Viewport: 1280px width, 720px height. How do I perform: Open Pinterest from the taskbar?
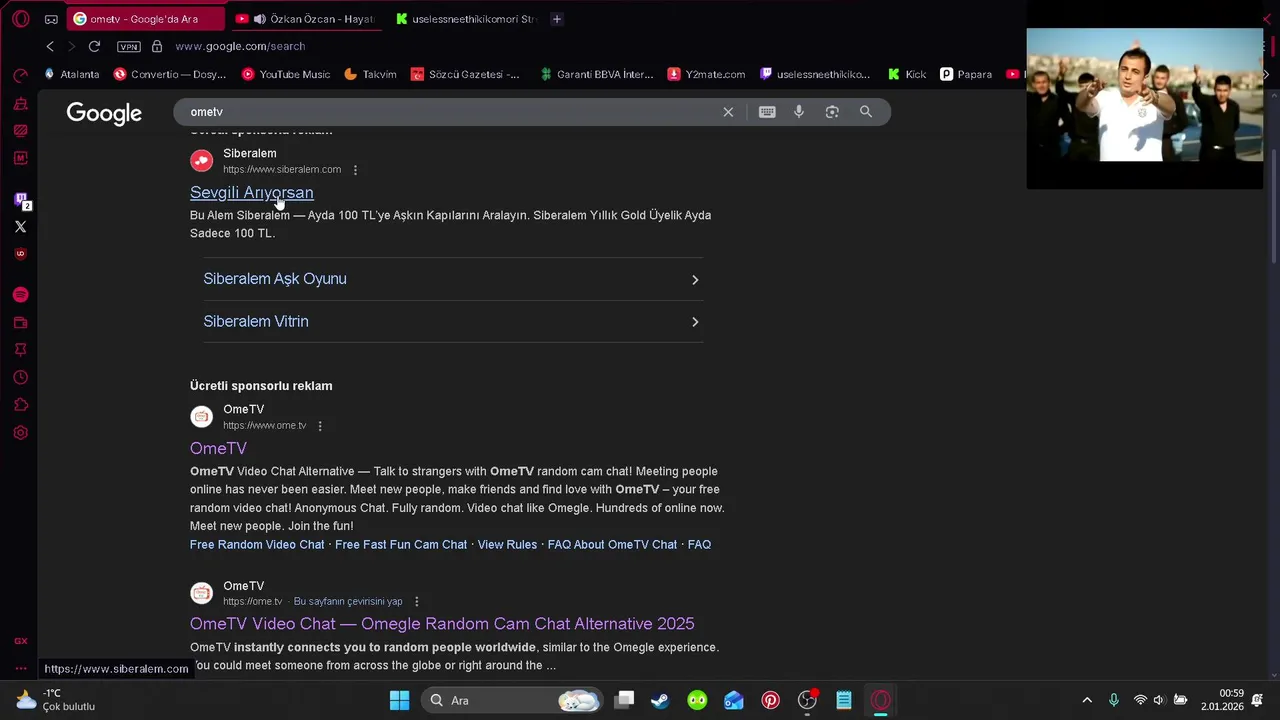[x=770, y=700]
